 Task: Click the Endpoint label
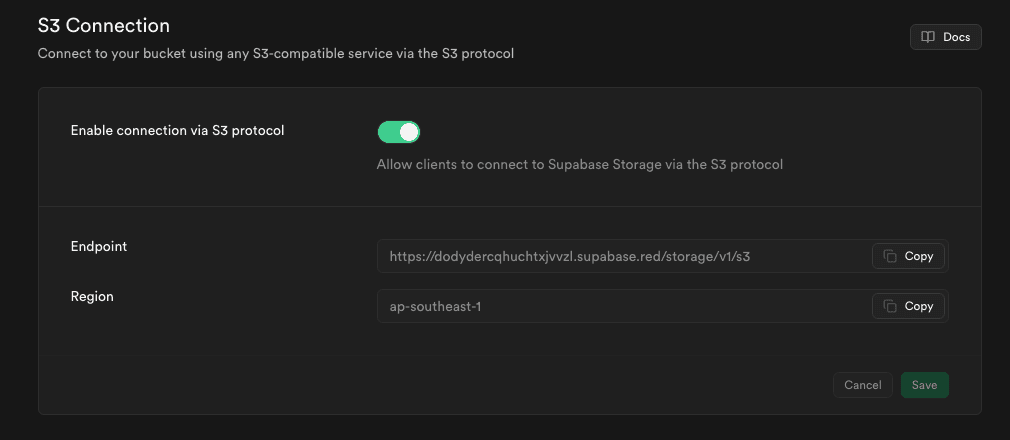pyautogui.click(x=99, y=247)
